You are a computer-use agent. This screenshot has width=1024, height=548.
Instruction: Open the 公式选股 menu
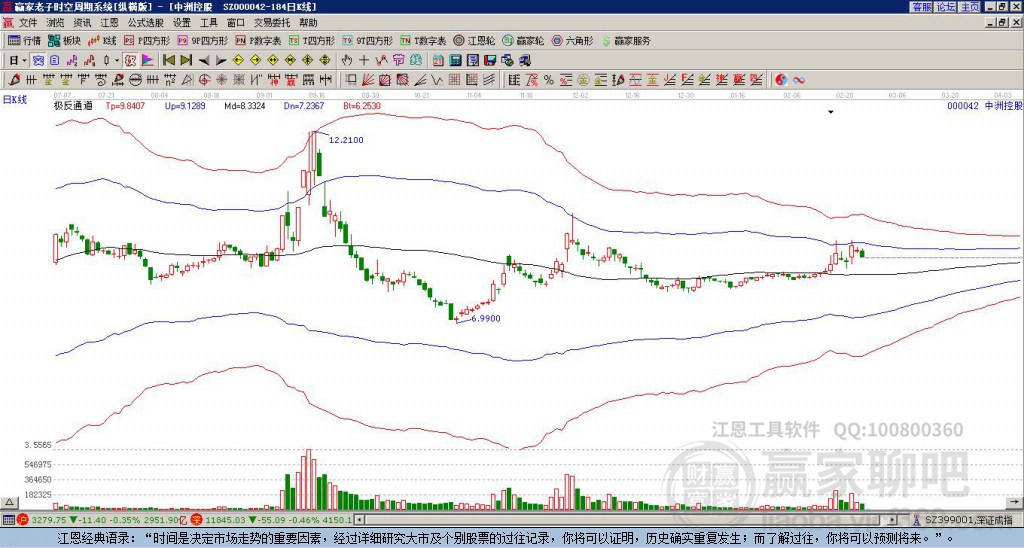point(146,23)
